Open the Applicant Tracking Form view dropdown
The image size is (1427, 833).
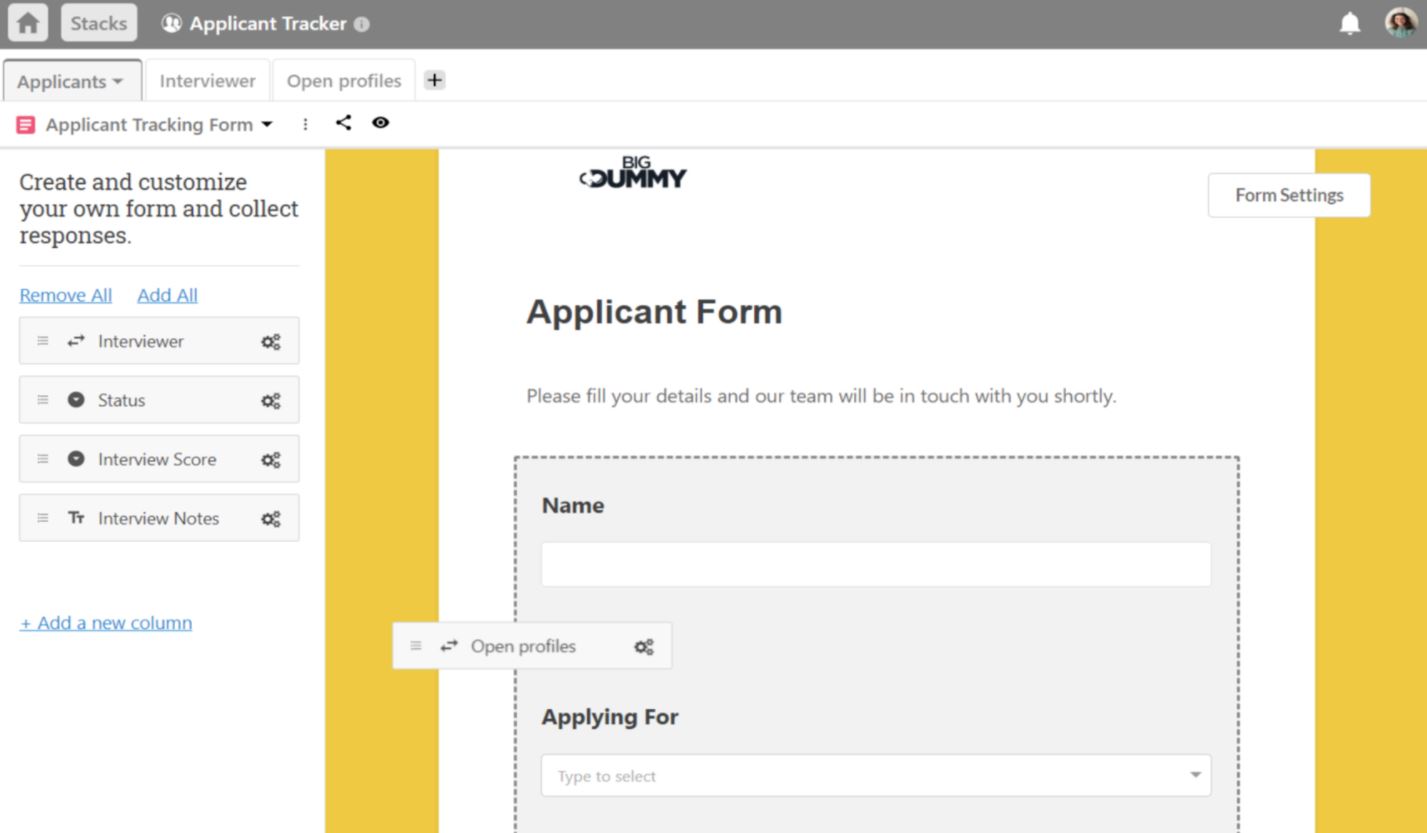click(x=266, y=125)
